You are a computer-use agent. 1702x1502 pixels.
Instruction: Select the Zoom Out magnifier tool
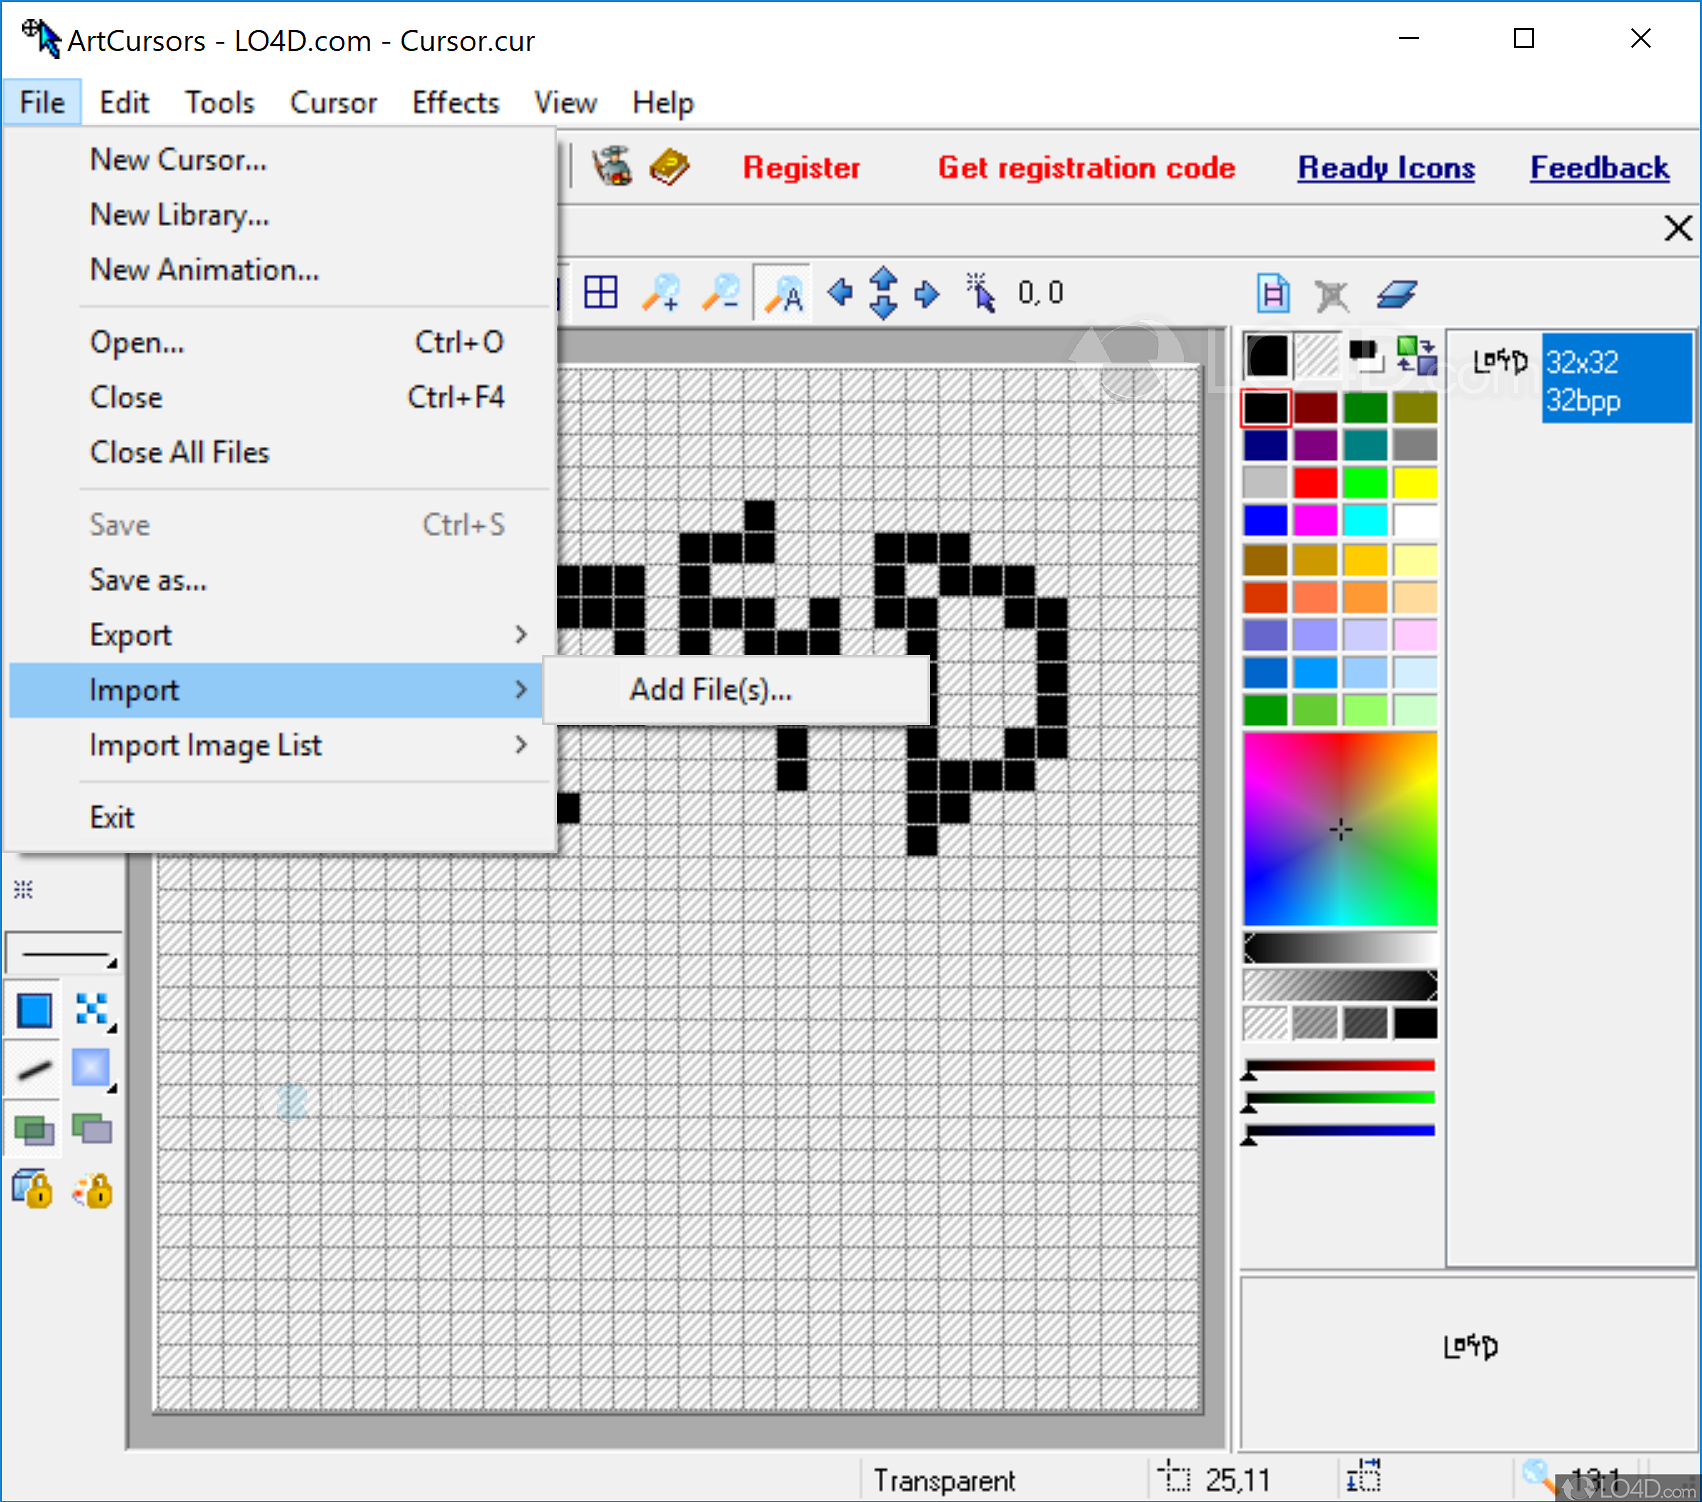(x=721, y=292)
